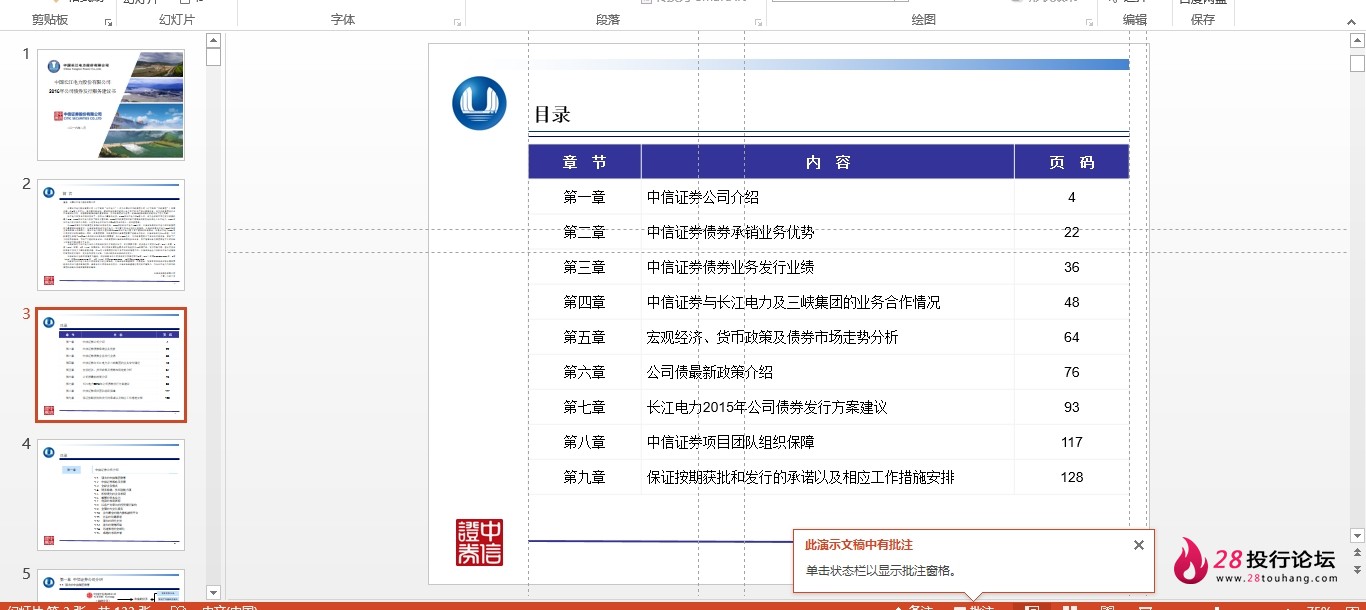Screen dimensions: 1366x610
Task: Click 中信证券项目团队组织保障 cell
Action: coord(828,442)
